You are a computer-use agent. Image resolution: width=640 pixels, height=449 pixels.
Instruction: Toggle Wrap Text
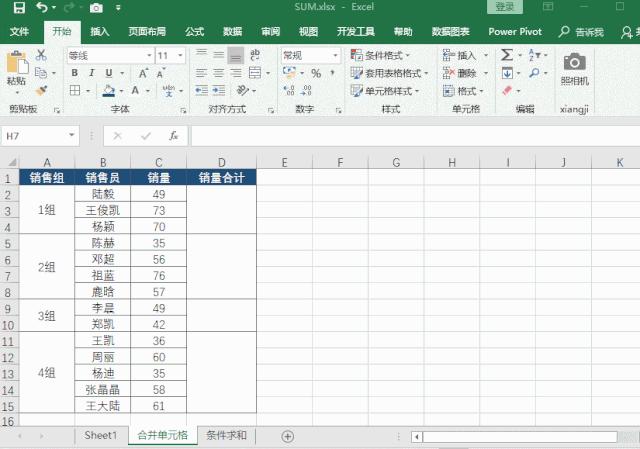(255, 55)
